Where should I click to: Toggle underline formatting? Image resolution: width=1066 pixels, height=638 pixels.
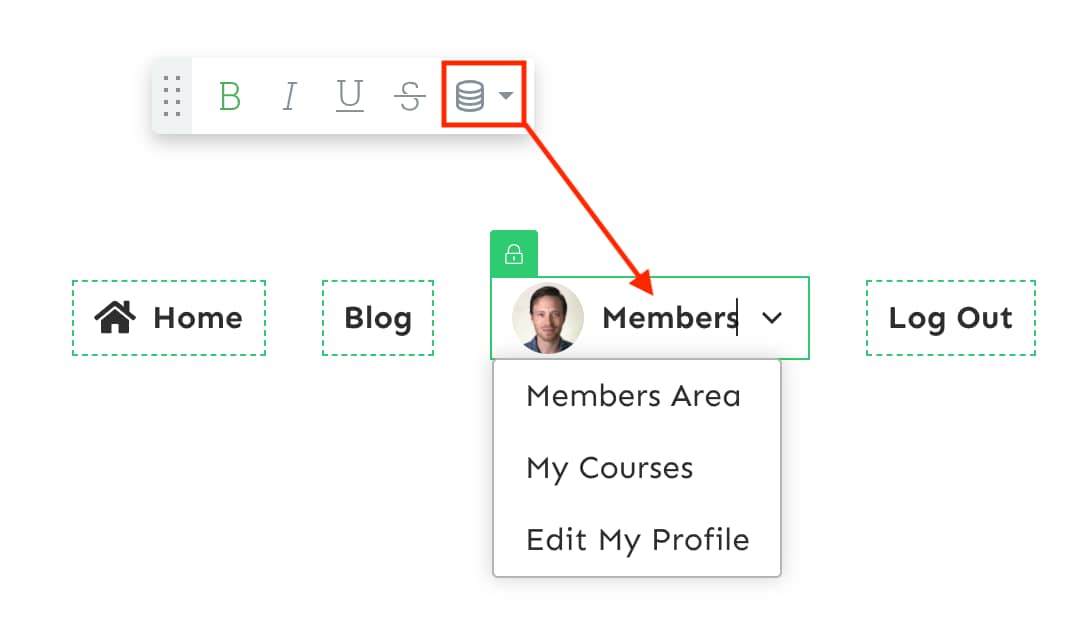pyautogui.click(x=349, y=96)
